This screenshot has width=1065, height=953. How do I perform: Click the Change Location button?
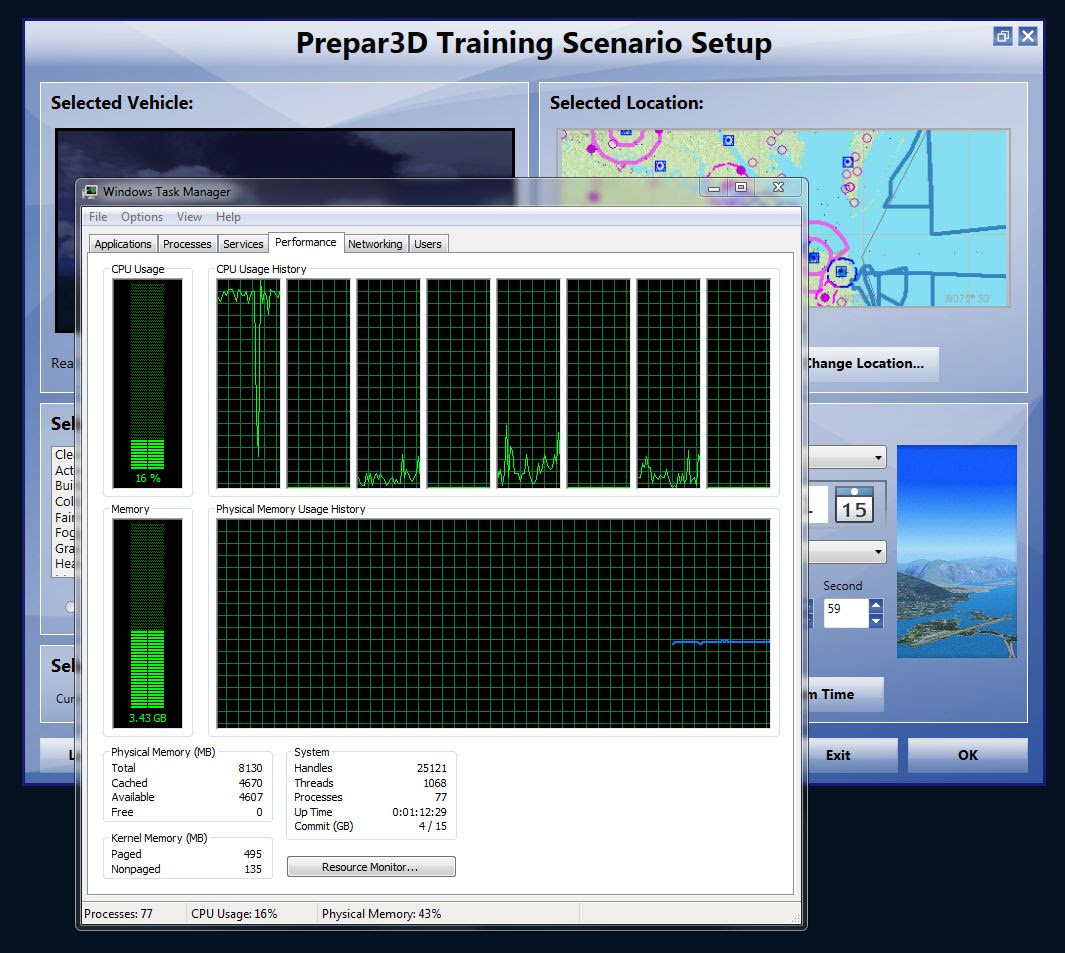click(873, 363)
